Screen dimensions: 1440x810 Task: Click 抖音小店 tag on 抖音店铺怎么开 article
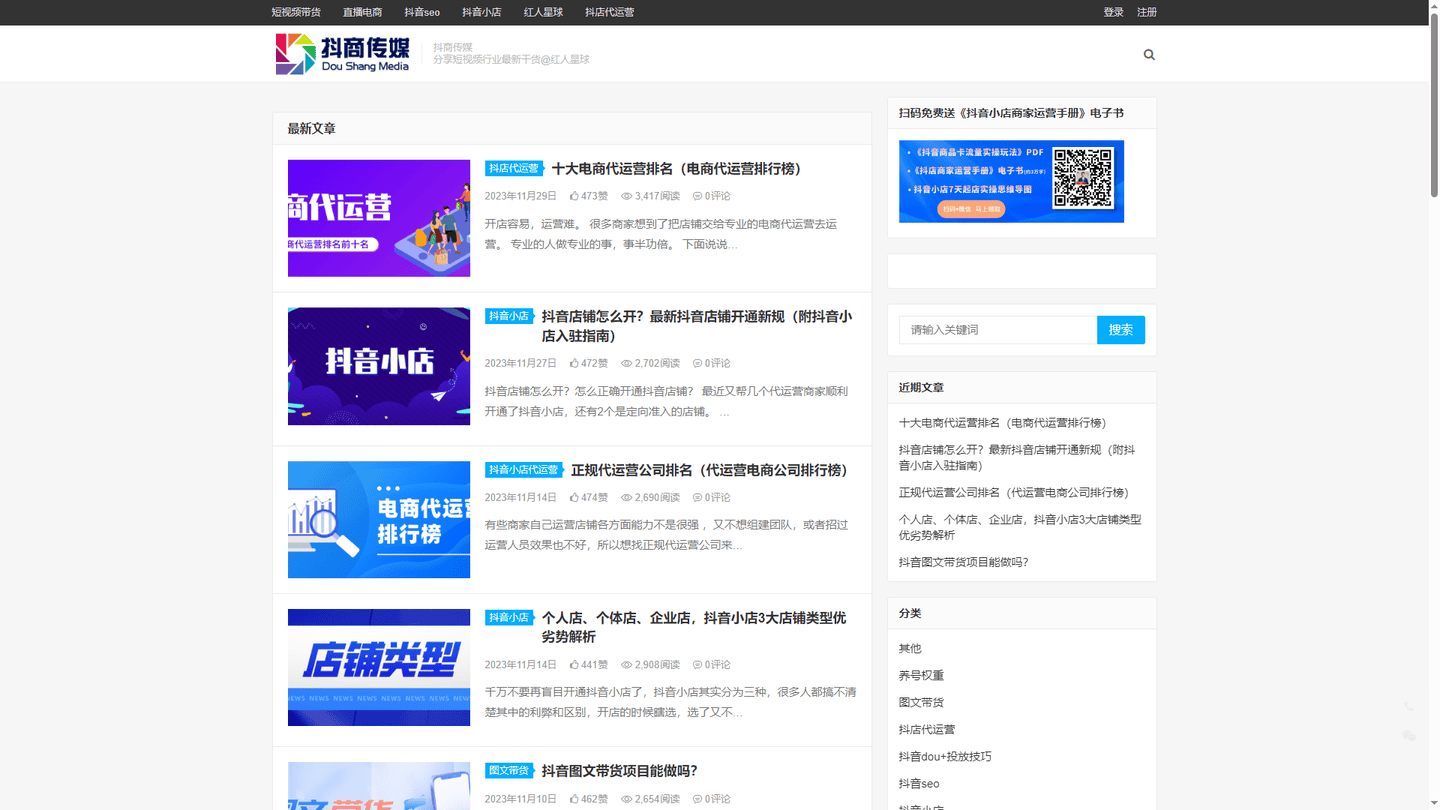click(x=509, y=316)
